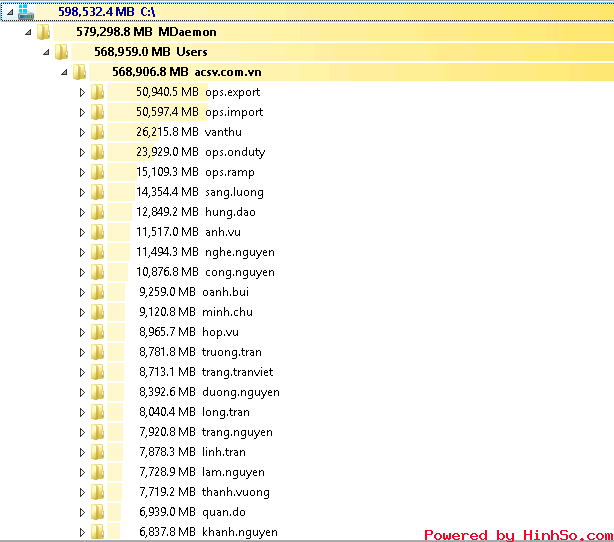
Task: Expand the khanh.nguyen folder
Action: 82,532
